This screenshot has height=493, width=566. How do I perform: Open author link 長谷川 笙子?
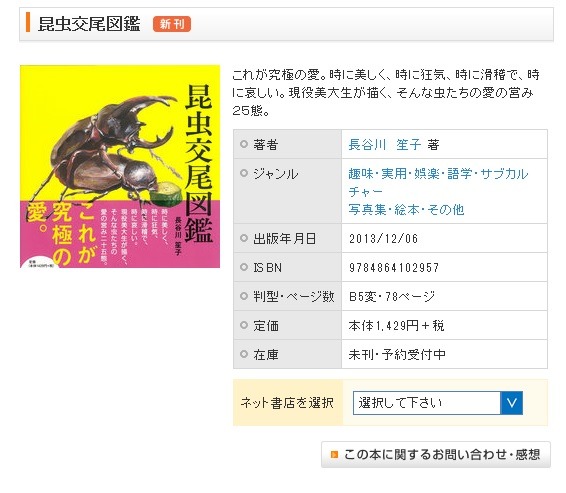pyautogui.click(x=385, y=145)
